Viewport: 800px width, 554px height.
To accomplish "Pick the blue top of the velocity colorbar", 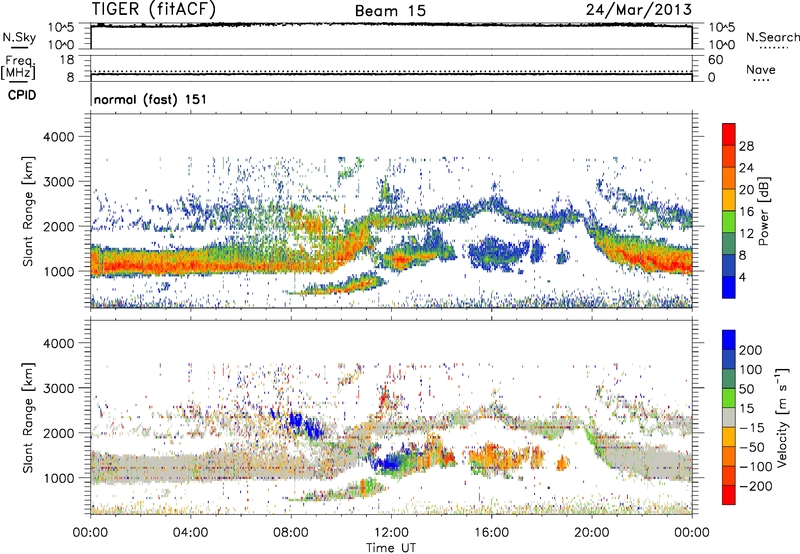I will [x=729, y=340].
